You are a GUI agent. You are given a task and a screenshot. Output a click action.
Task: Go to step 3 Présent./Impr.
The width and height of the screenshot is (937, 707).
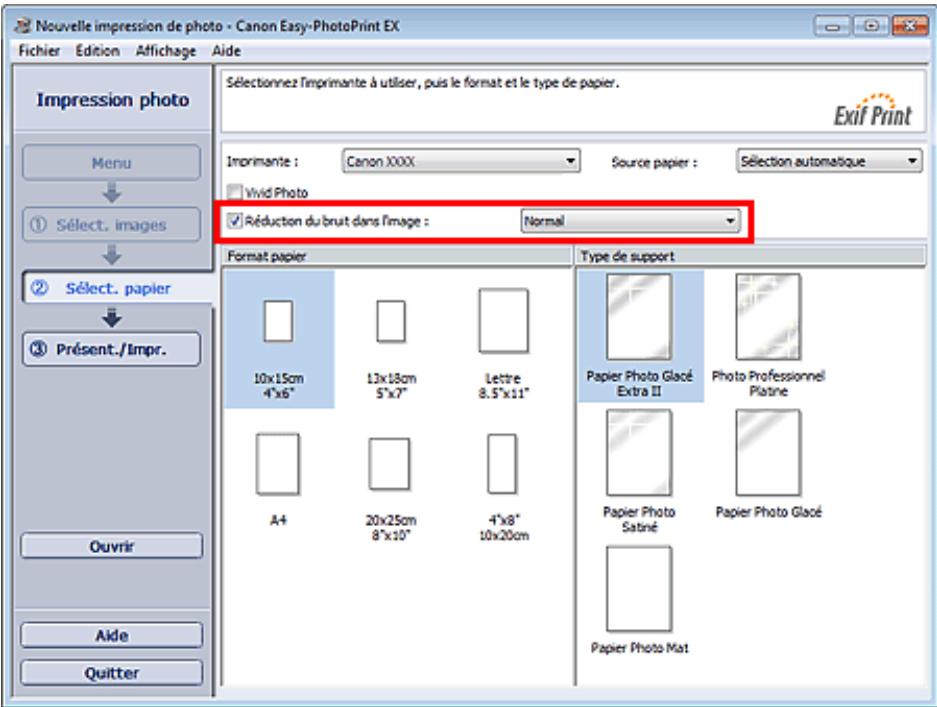coord(112,349)
